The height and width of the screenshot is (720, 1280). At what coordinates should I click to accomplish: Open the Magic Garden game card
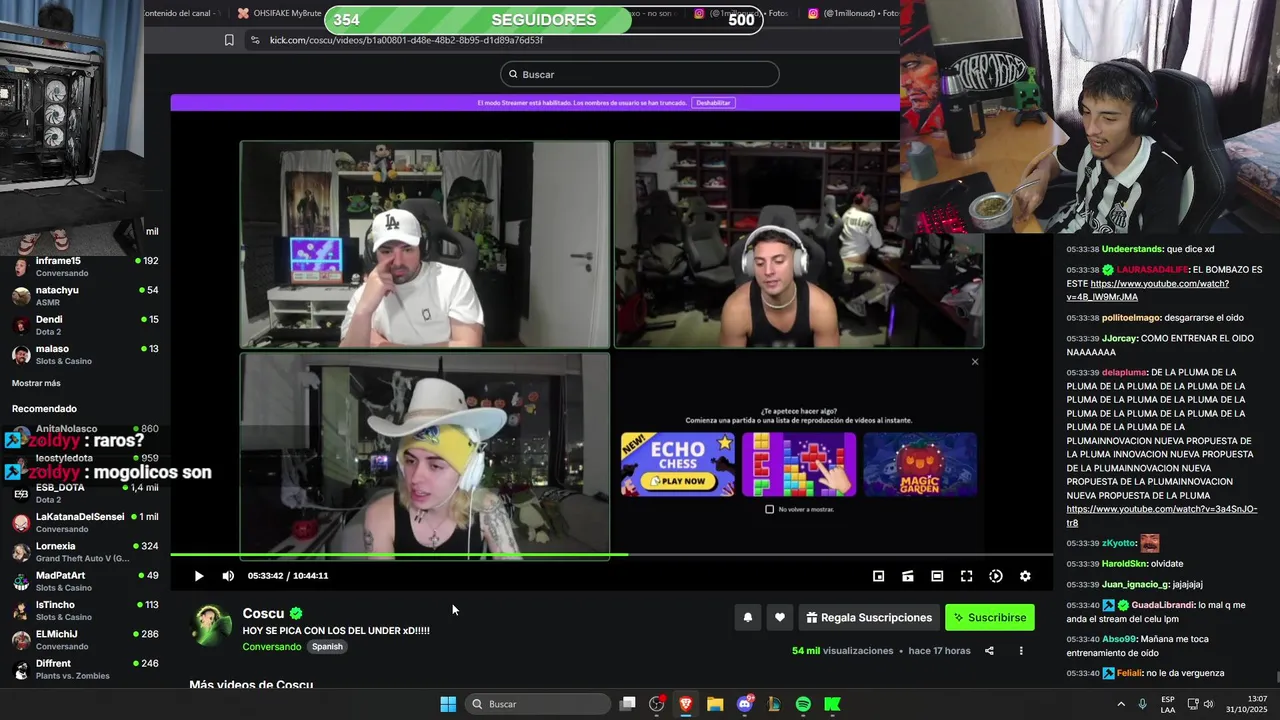click(920, 464)
